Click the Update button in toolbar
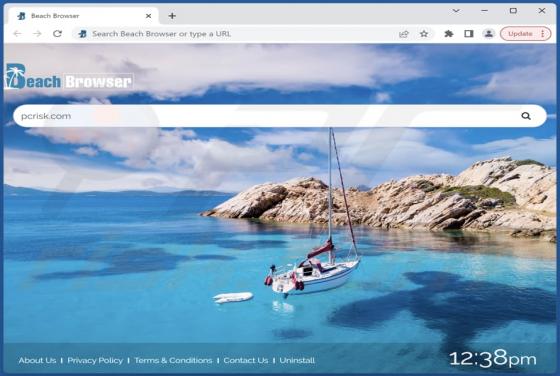Screen dimensions: 560x376 (x=520, y=34)
